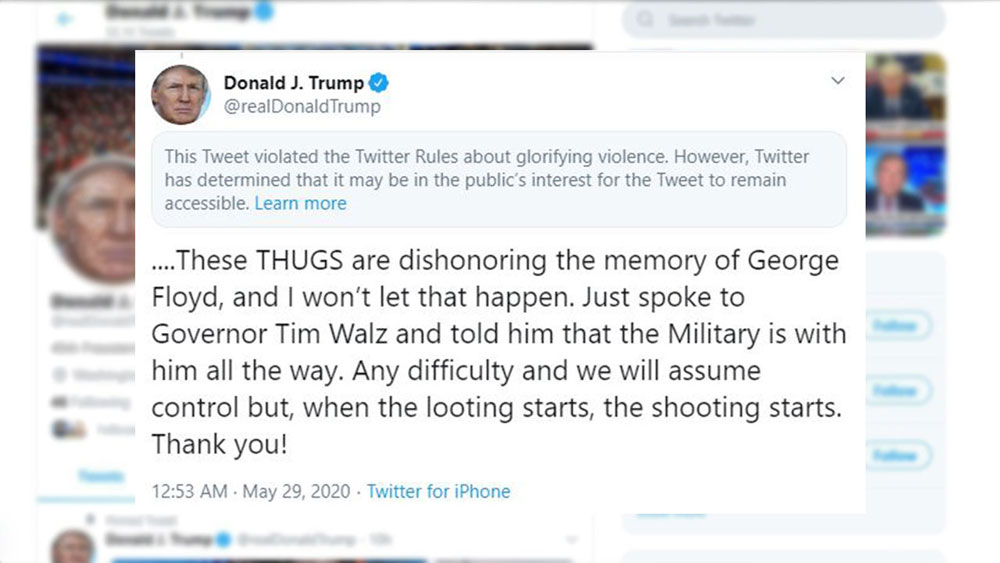Click the 12:53 AM · May 29, 2020 timestamp
The image size is (1000, 563).
(251, 491)
